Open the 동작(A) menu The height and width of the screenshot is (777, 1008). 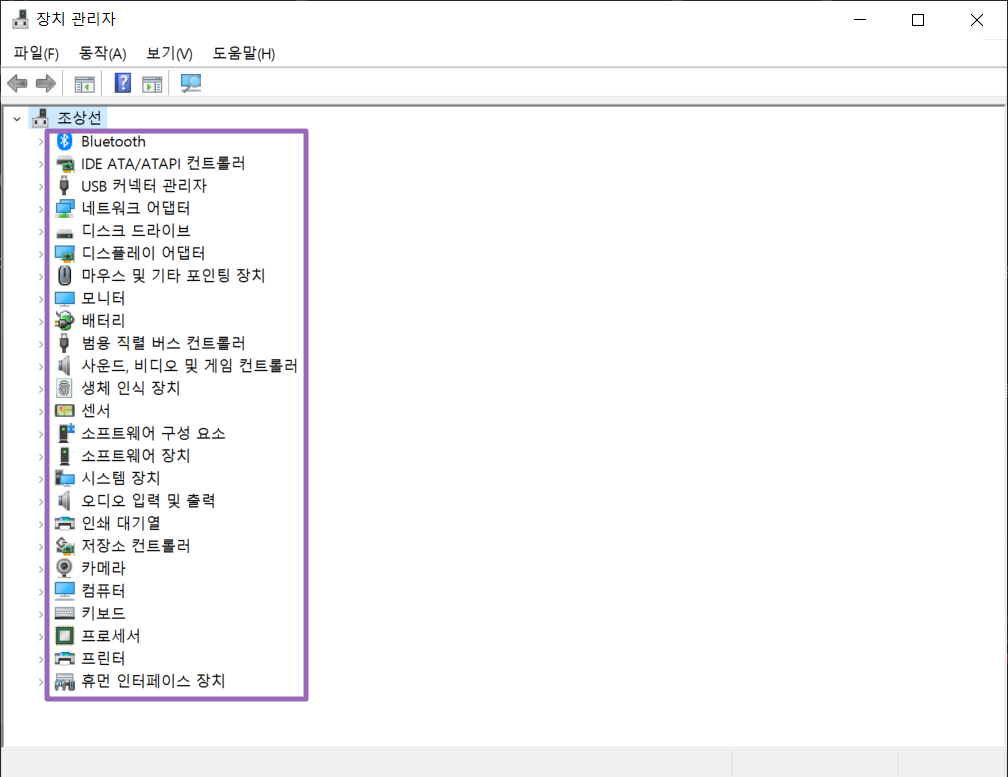(102, 53)
